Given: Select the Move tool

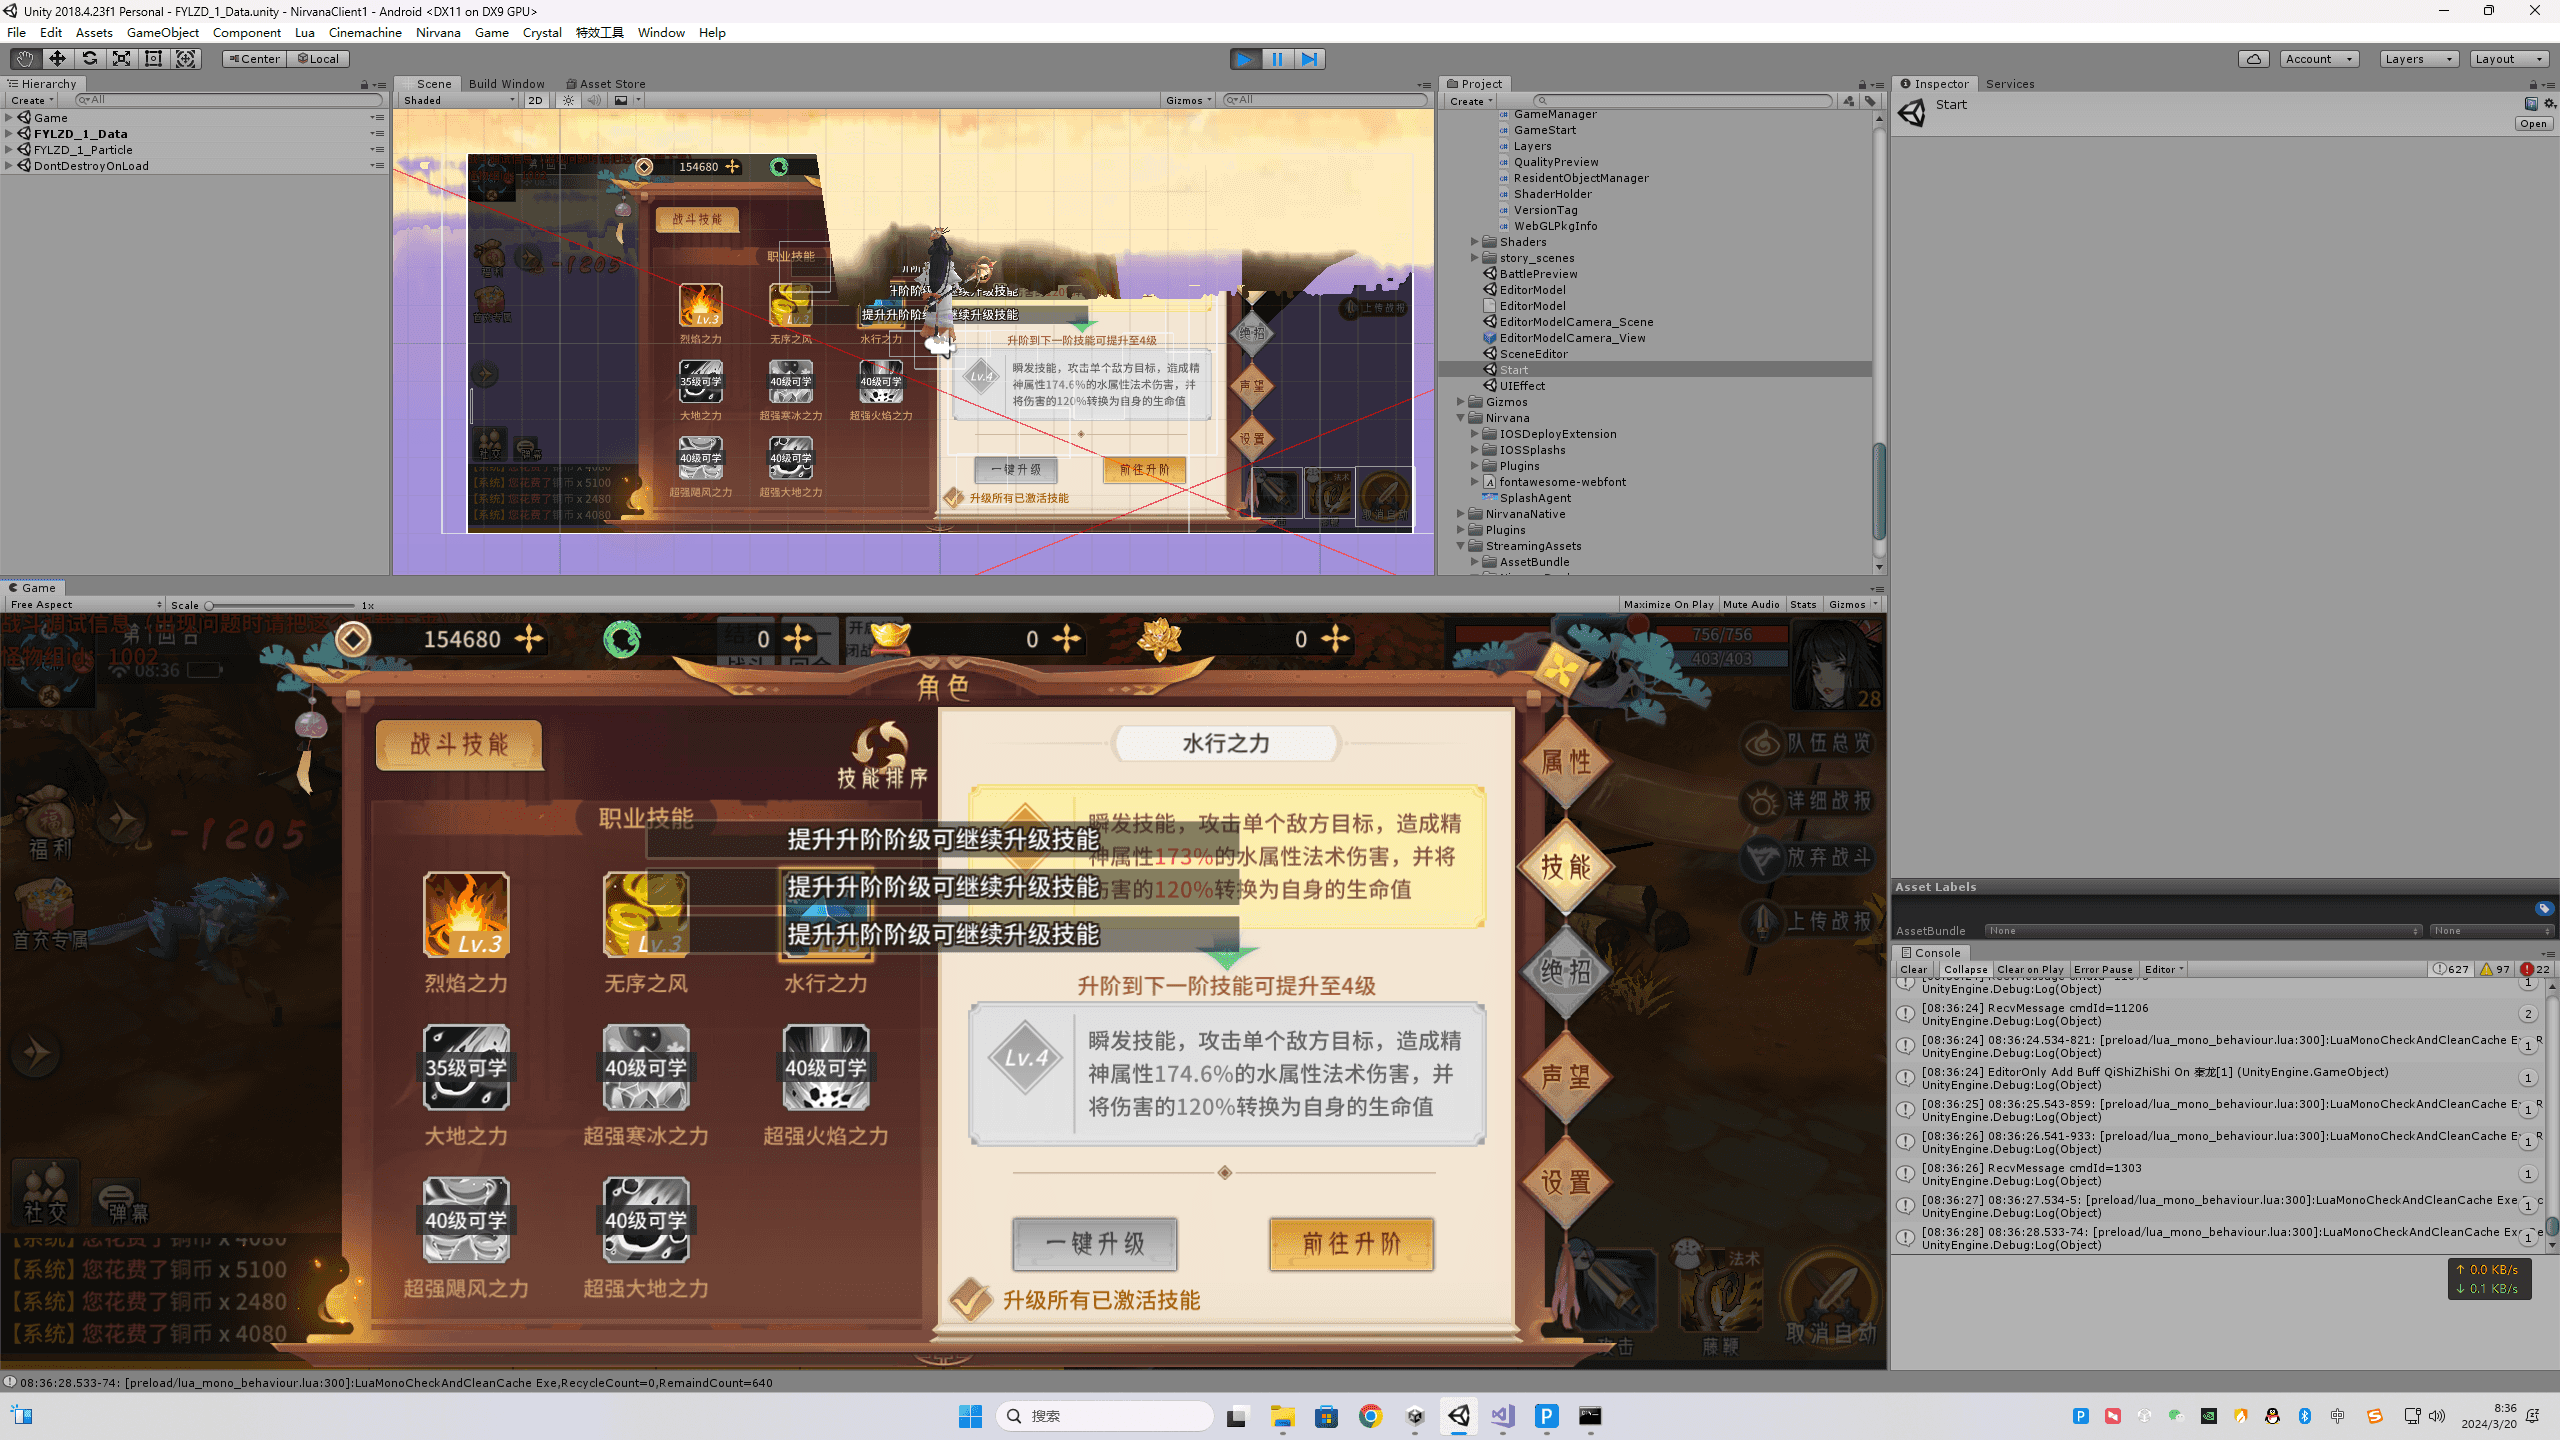Looking at the screenshot, I should click(57, 59).
